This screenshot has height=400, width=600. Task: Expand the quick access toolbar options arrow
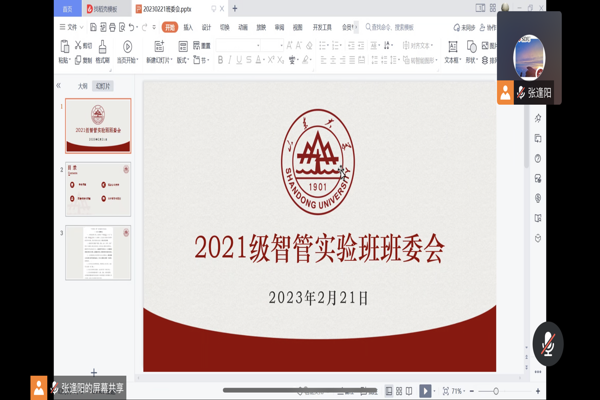tap(154, 27)
